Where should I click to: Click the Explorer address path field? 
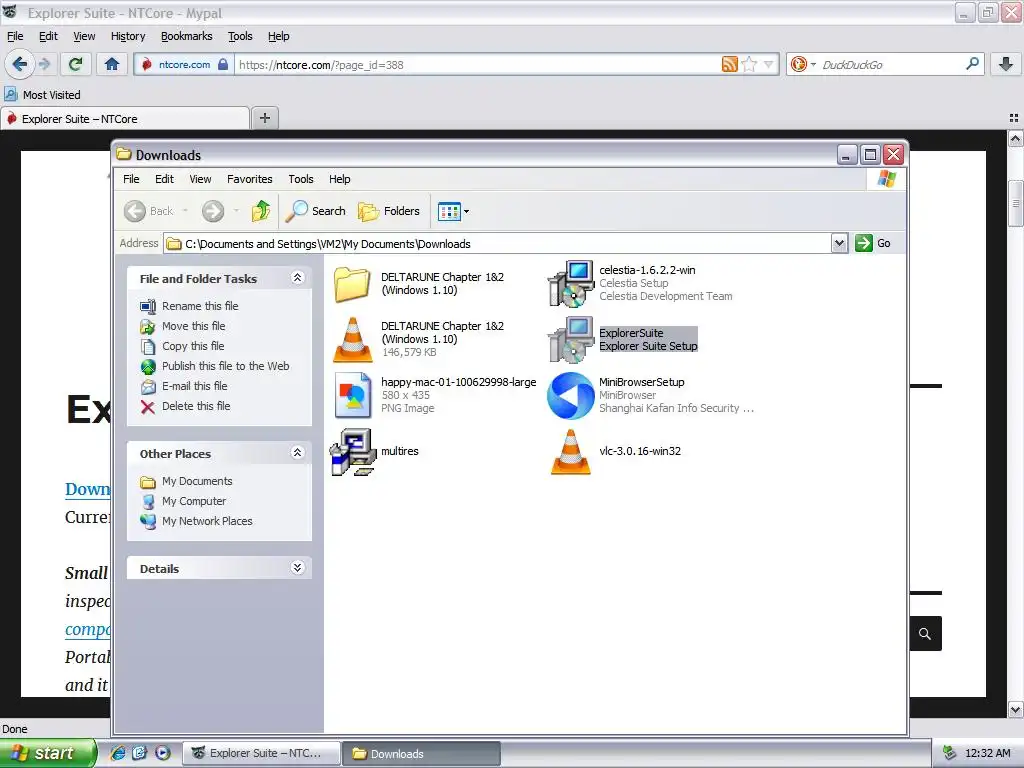[498, 244]
